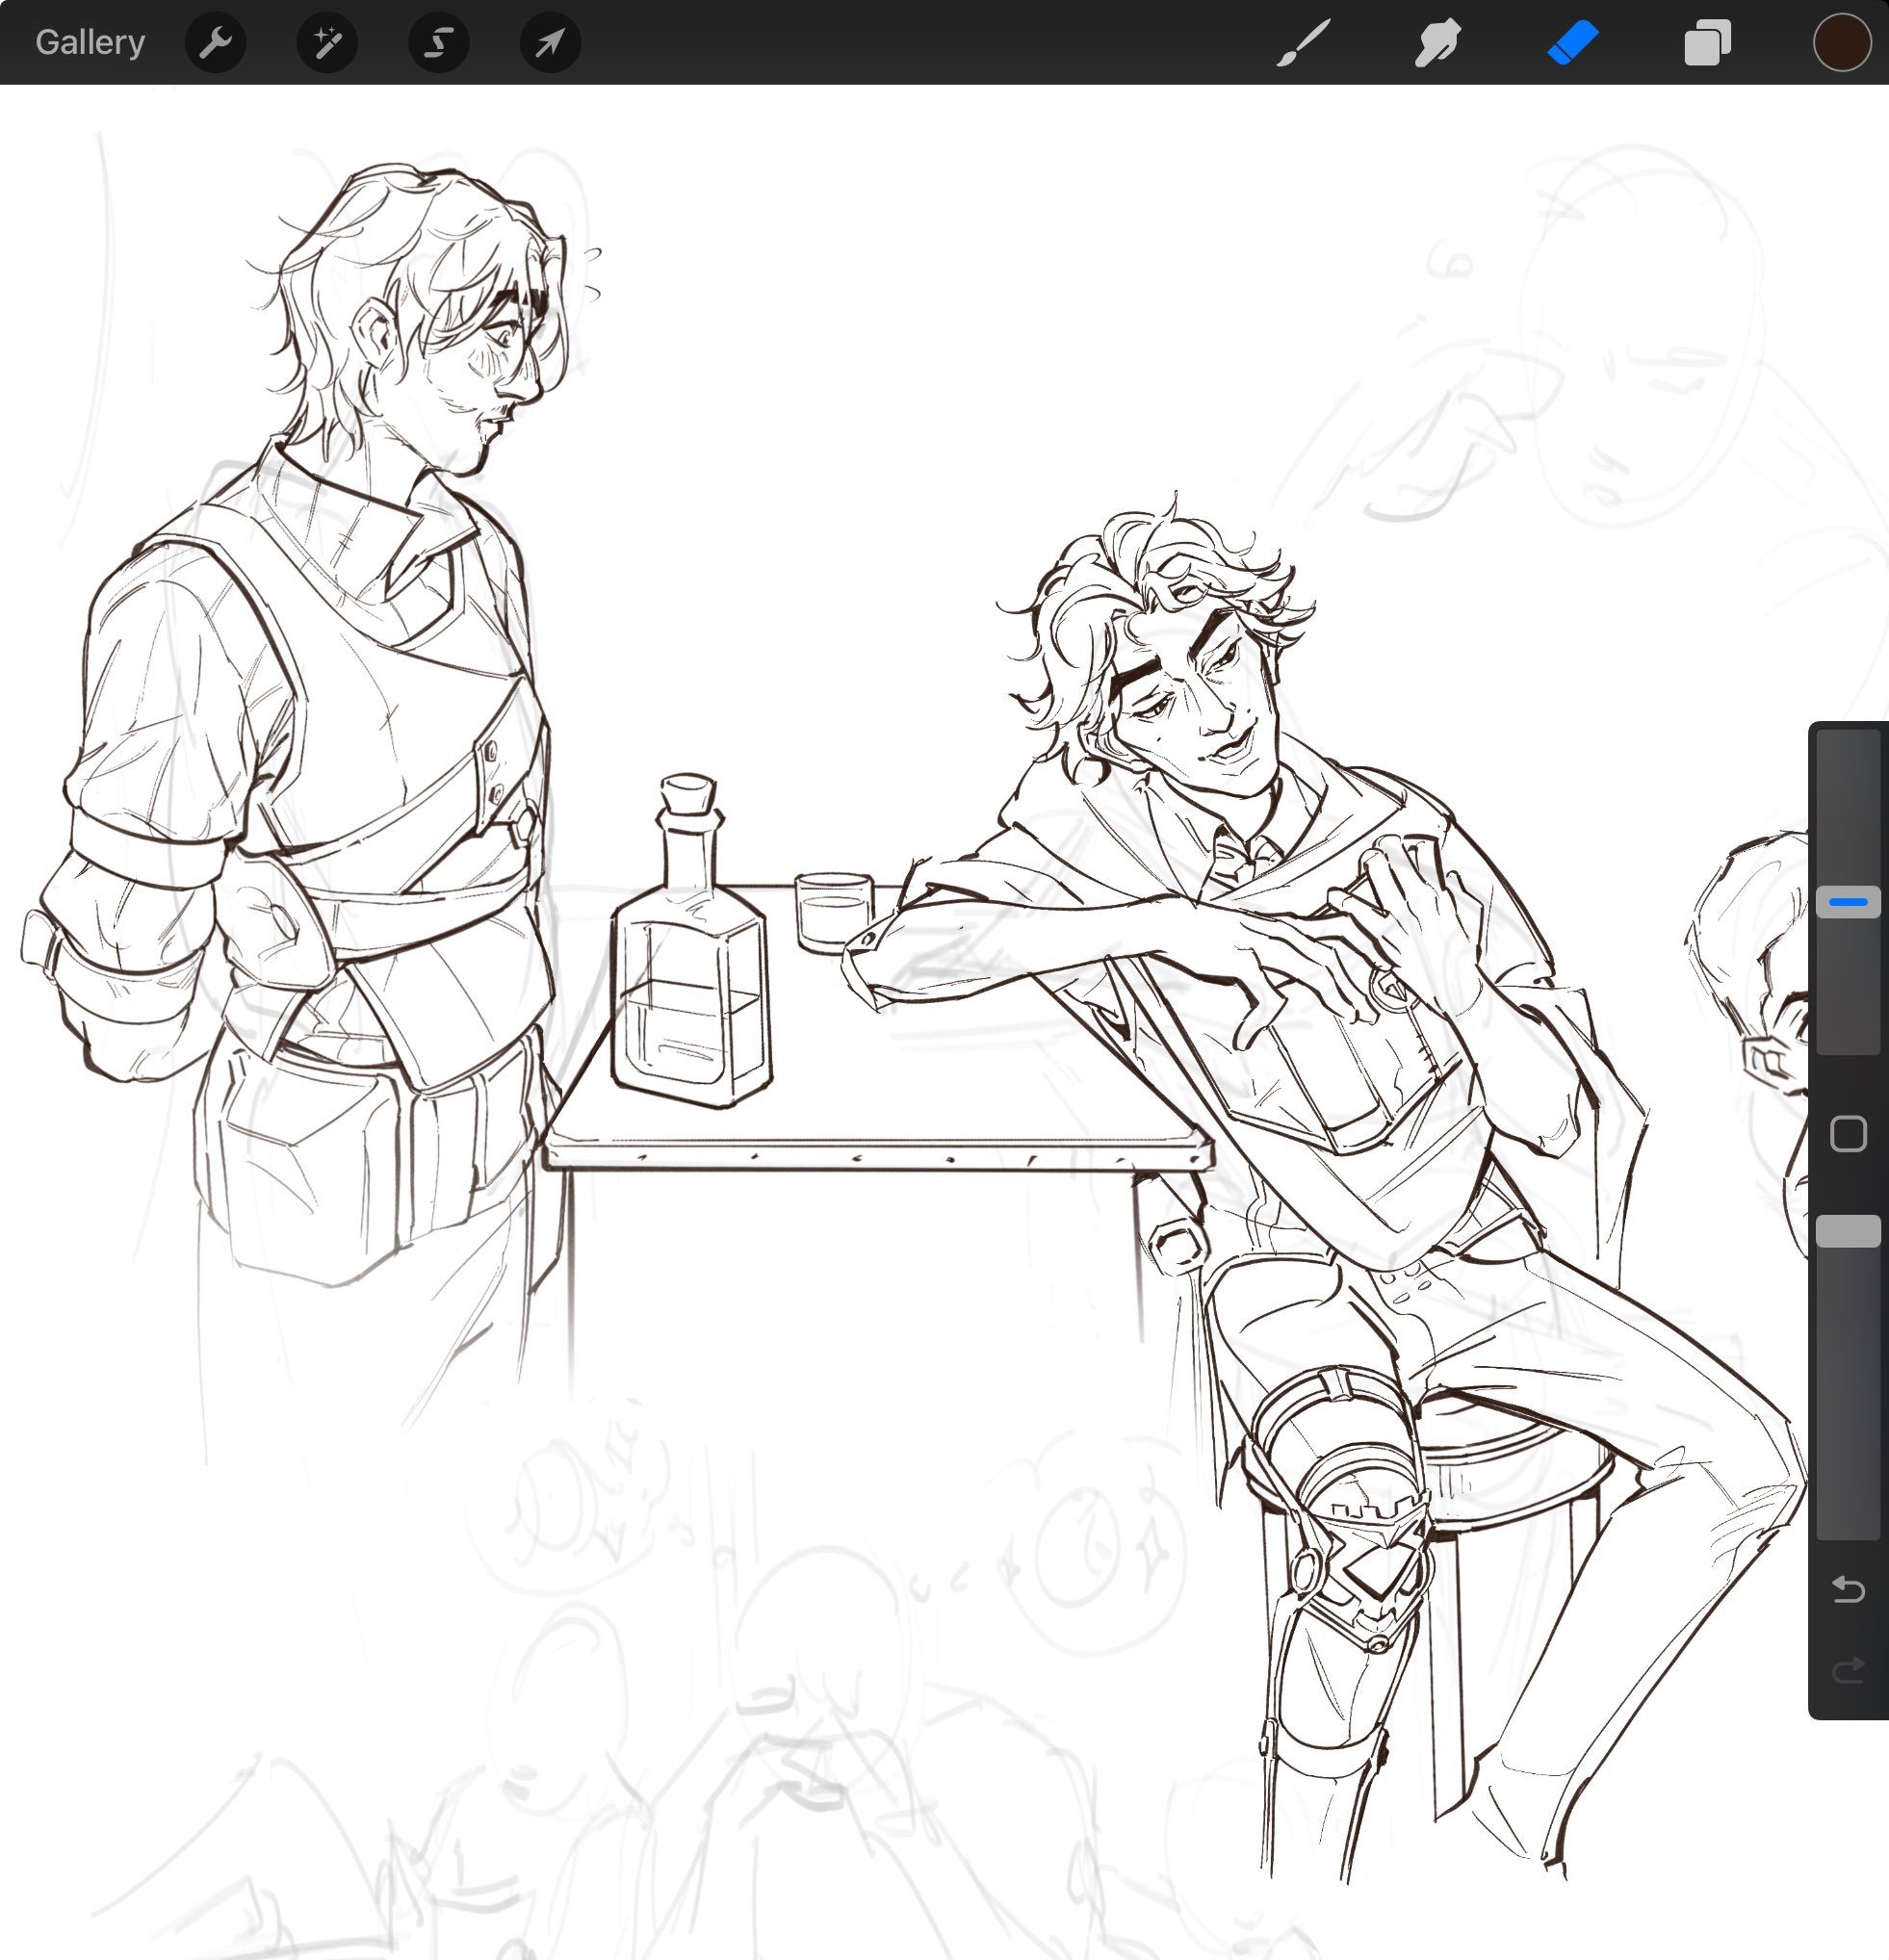Select the Brush tool

click(x=1304, y=43)
